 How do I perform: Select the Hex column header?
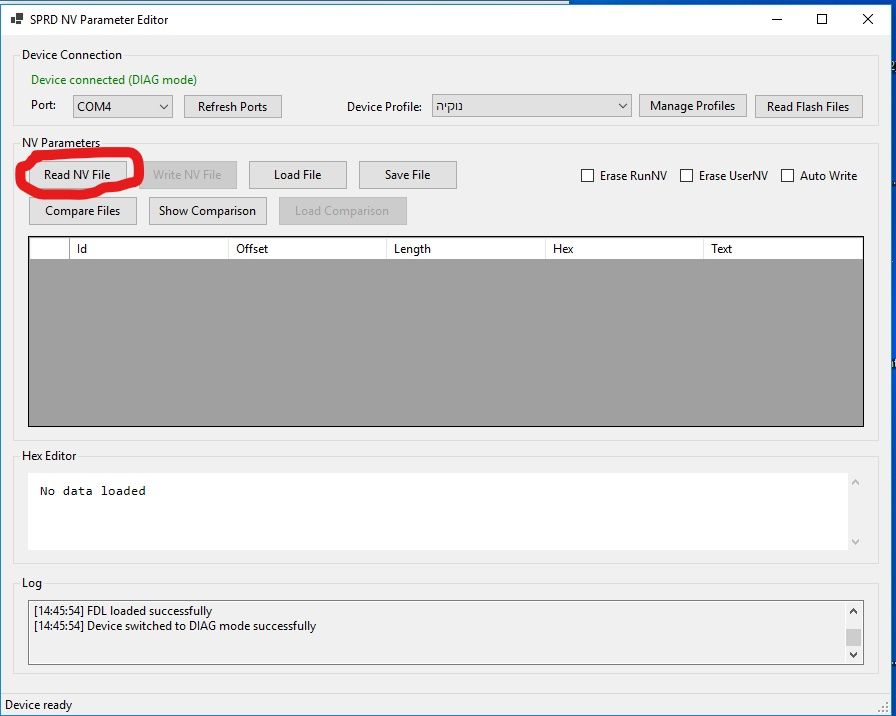pyautogui.click(x=624, y=249)
